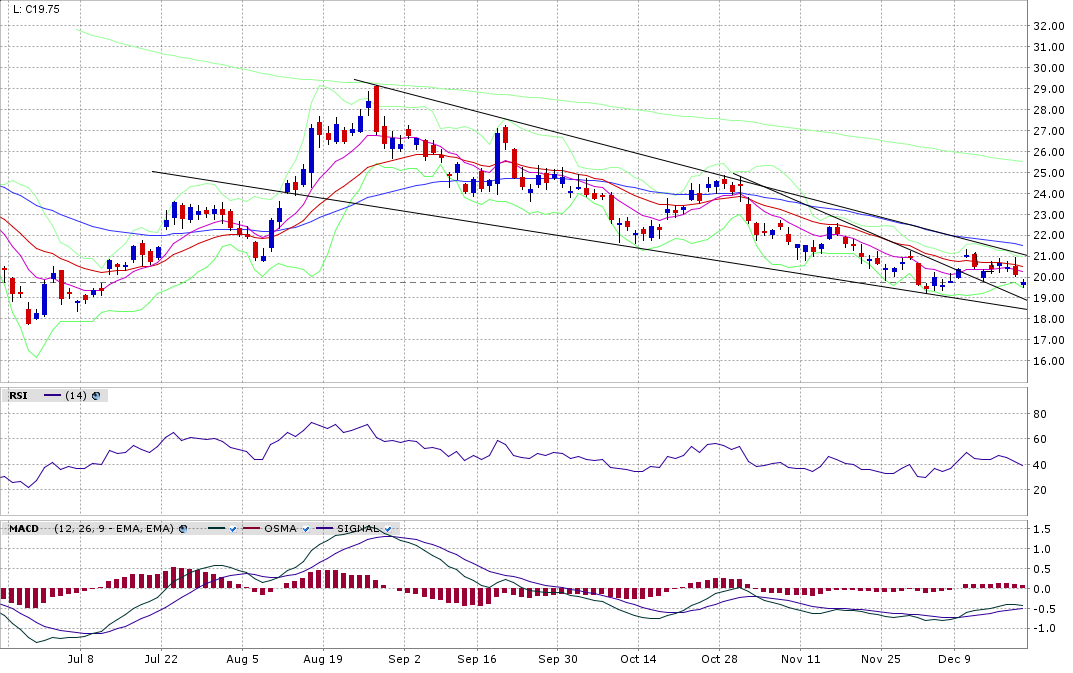Select the MACD indicator label
Image resolution: width=1073 pixels, height=673 pixels.
tap(24, 528)
